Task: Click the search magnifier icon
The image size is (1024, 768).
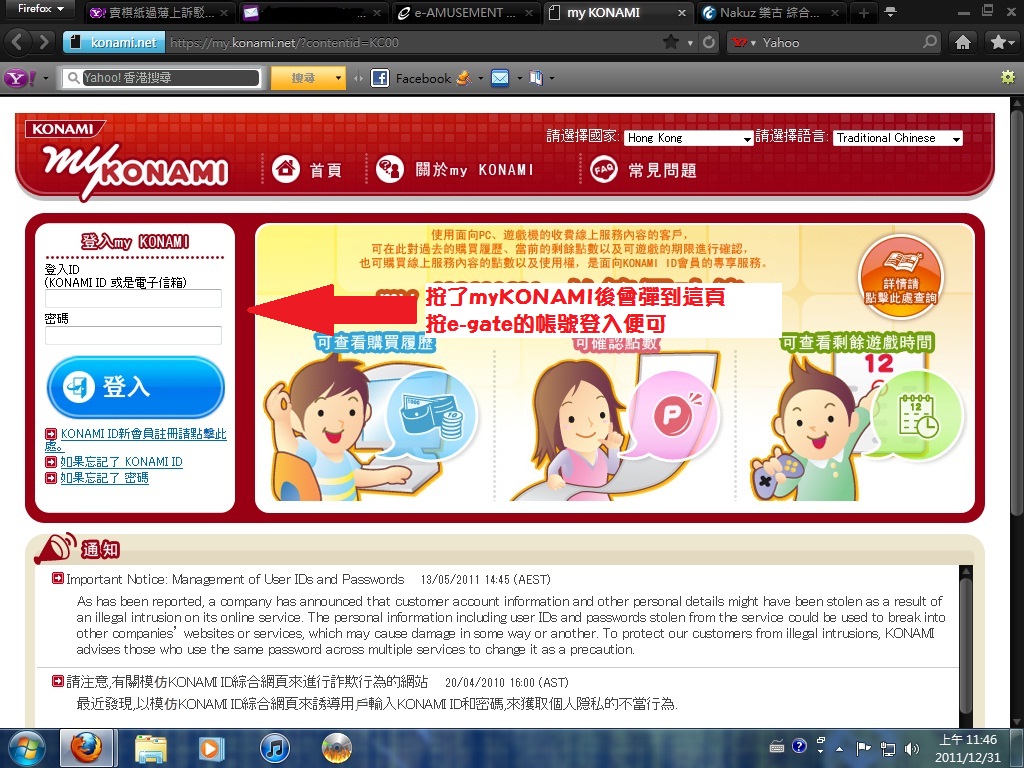Action: [930, 42]
